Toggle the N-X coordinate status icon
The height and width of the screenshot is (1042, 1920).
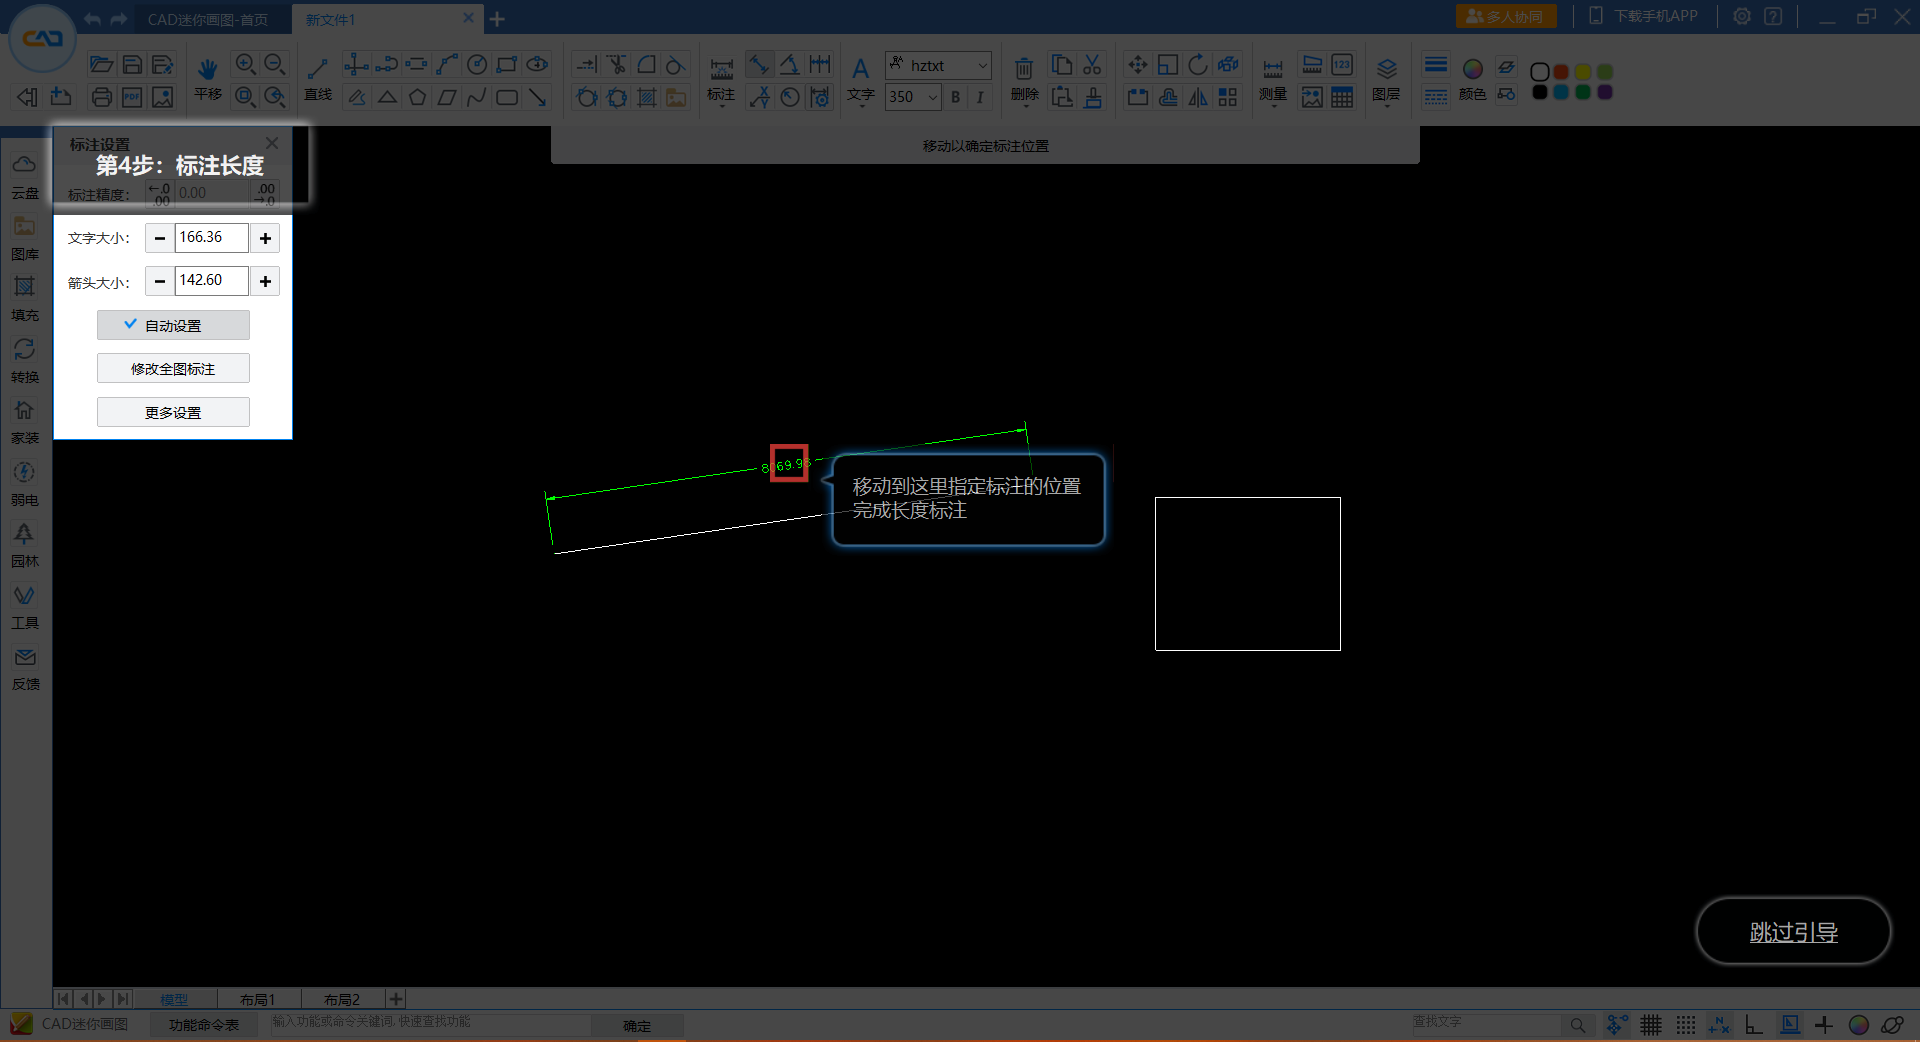1719,1025
